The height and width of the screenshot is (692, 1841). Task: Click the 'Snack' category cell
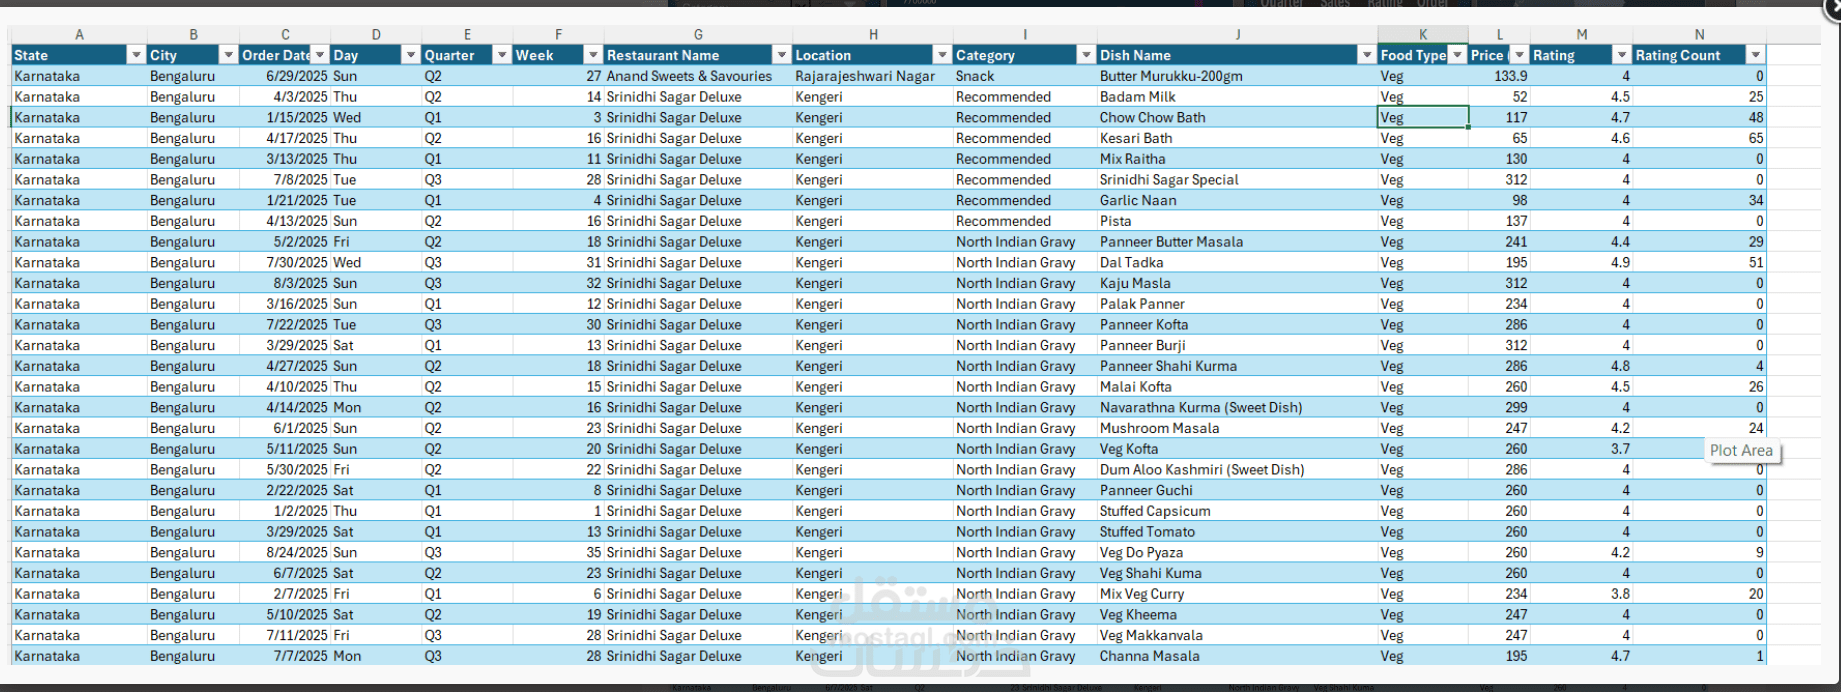pos(1025,76)
